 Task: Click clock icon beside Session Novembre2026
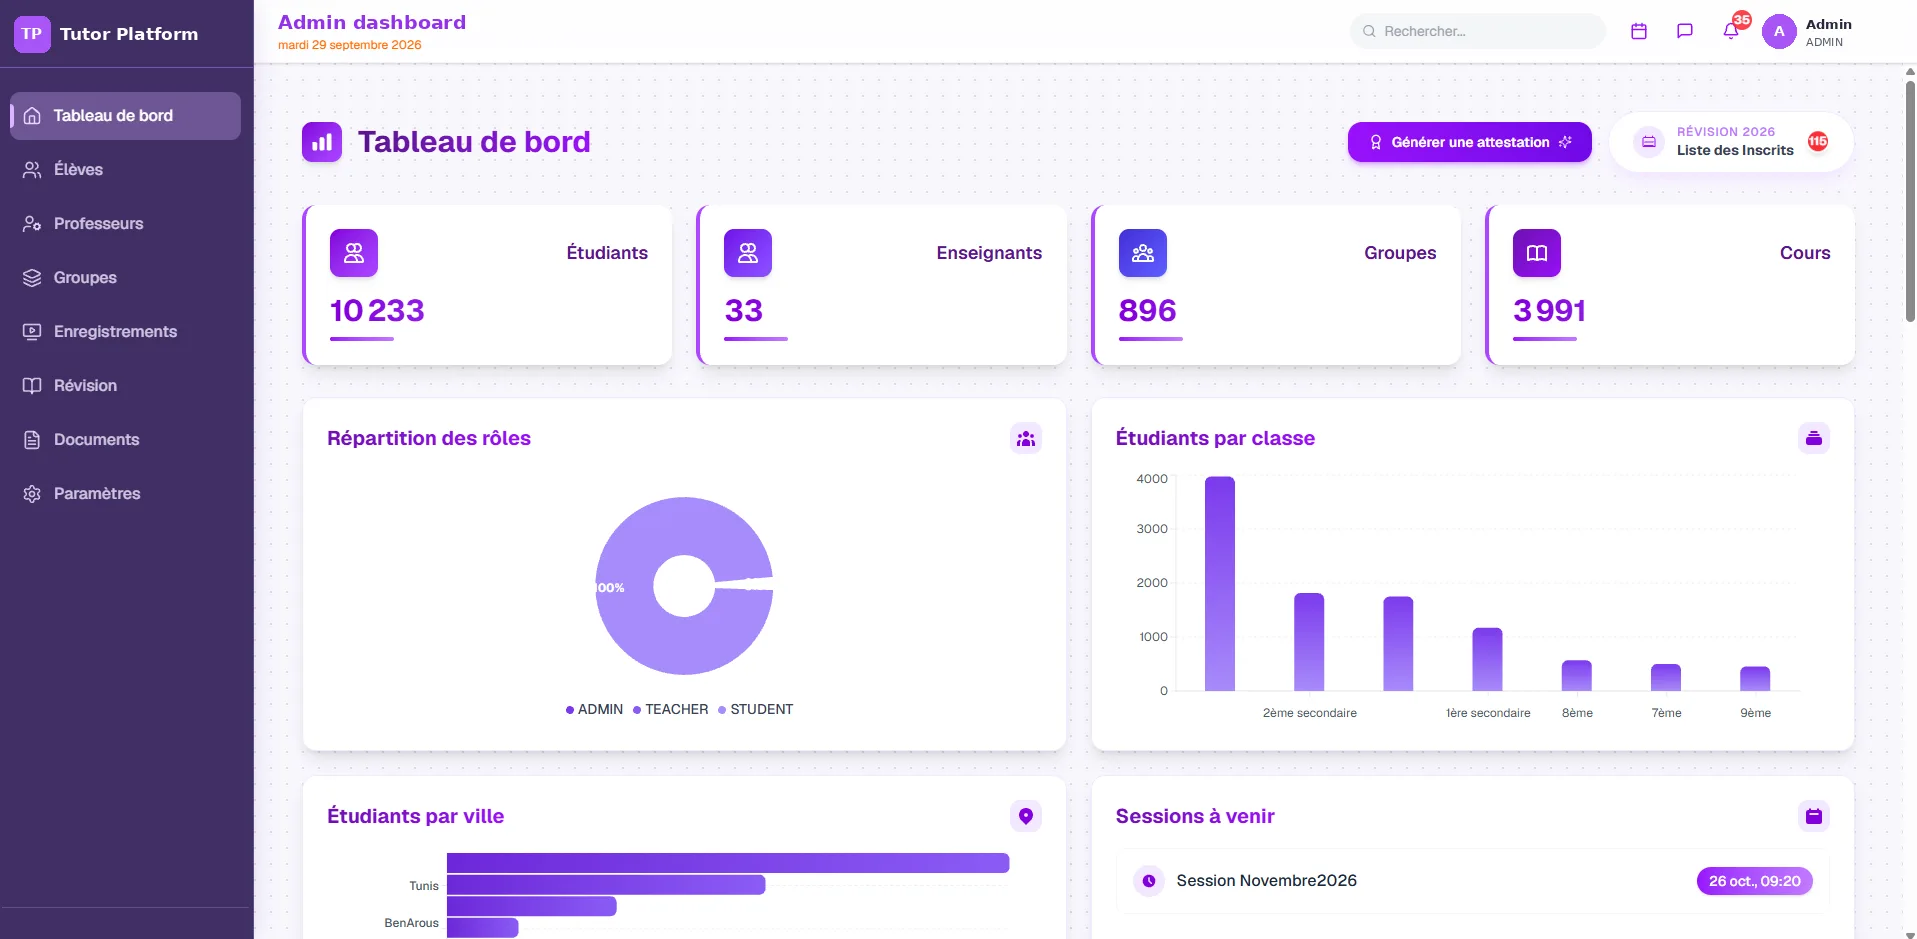coord(1149,881)
